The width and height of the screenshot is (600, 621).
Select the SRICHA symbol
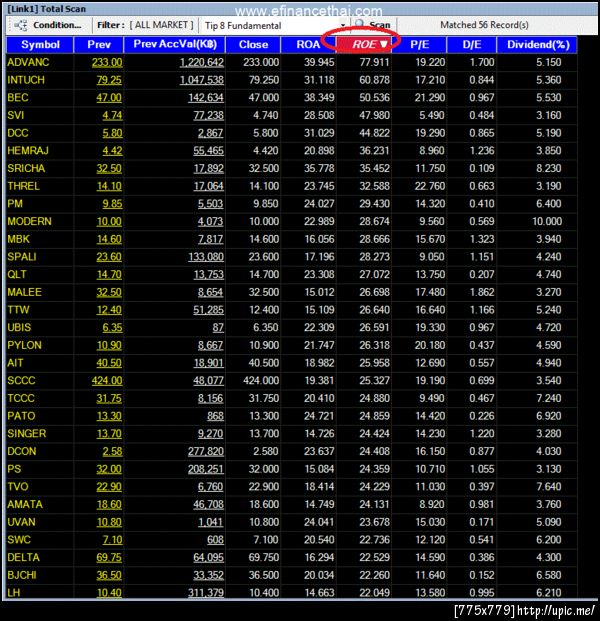[x=26, y=168]
